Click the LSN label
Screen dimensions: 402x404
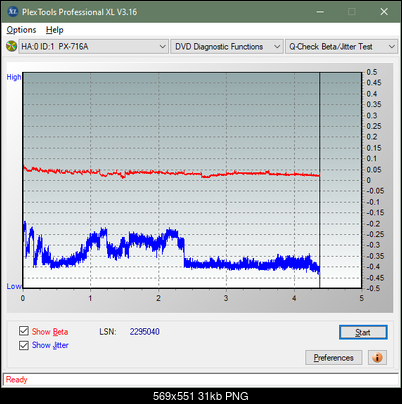point(108,332)
